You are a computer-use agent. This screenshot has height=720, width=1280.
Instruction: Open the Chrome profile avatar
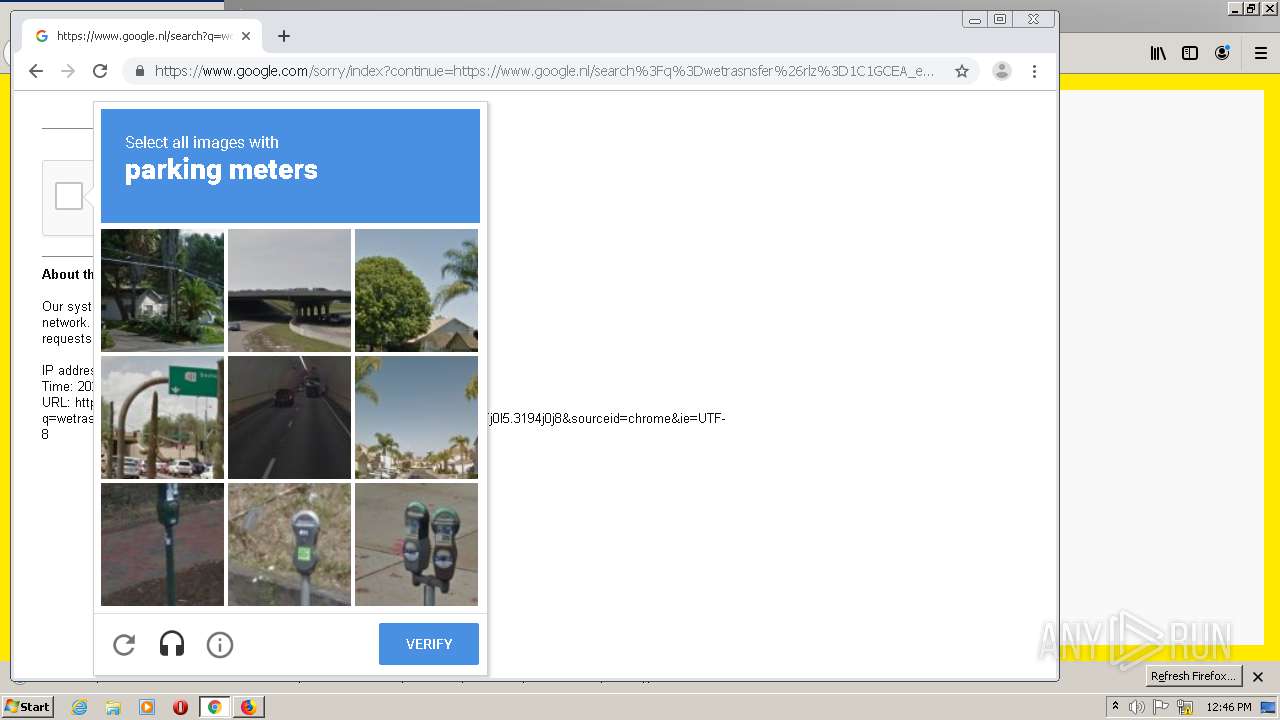point(1002,71)
